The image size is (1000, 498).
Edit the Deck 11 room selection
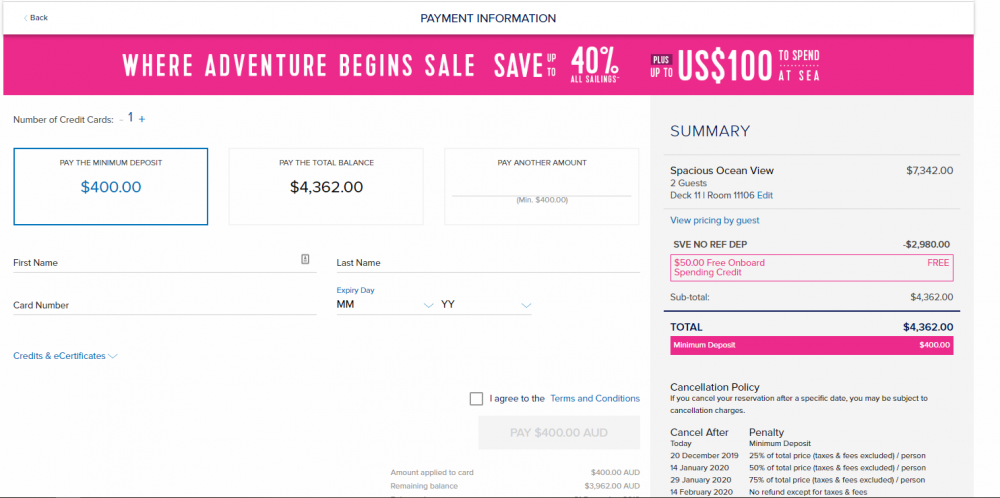coord(765,196)
